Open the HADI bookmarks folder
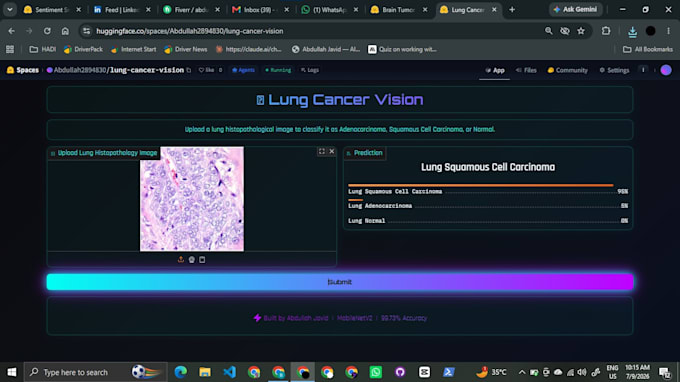The image size is (680, 382). point(42,49)
